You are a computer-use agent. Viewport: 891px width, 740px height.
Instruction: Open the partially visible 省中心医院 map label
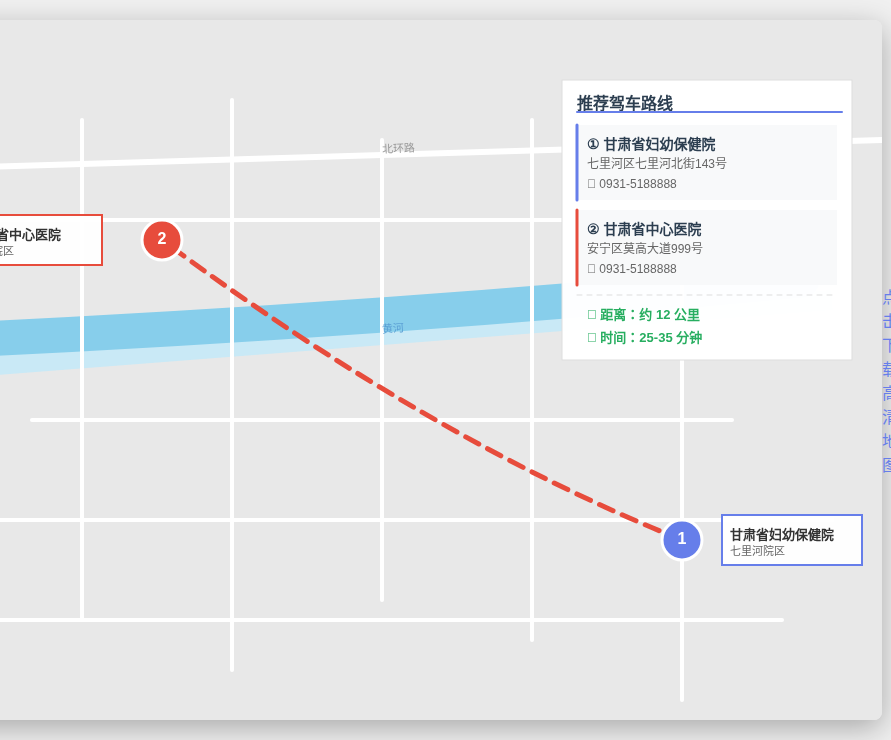tap(51, 240)
